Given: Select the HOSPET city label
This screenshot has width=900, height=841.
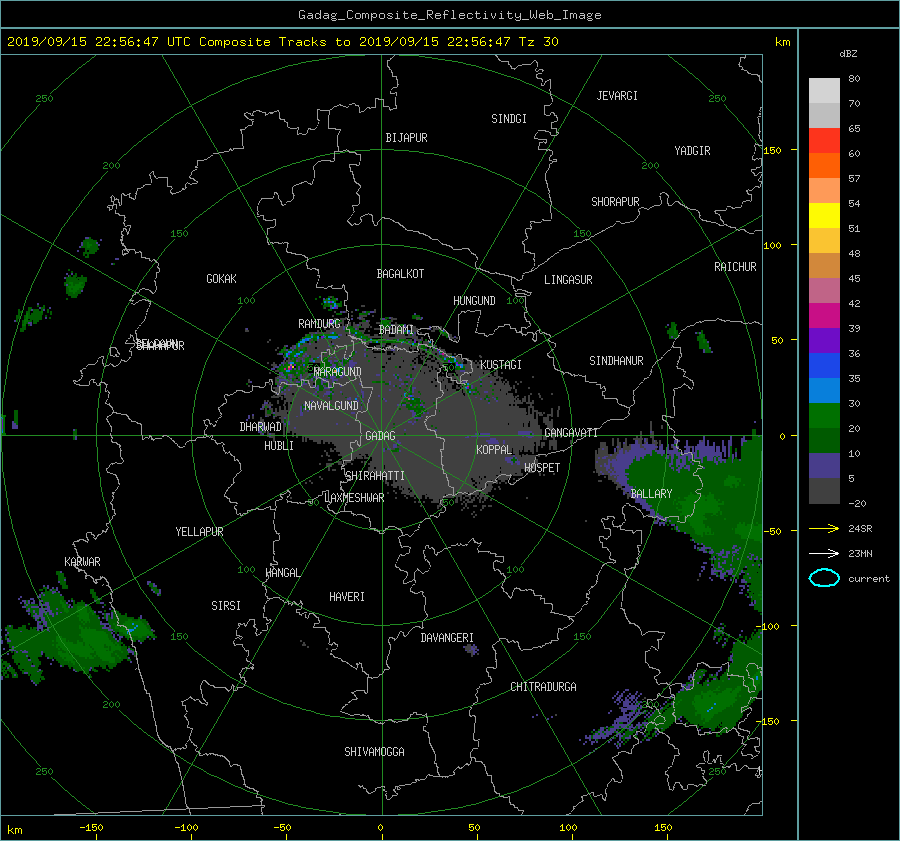Looking at the screenshot, I should [542, 468].
